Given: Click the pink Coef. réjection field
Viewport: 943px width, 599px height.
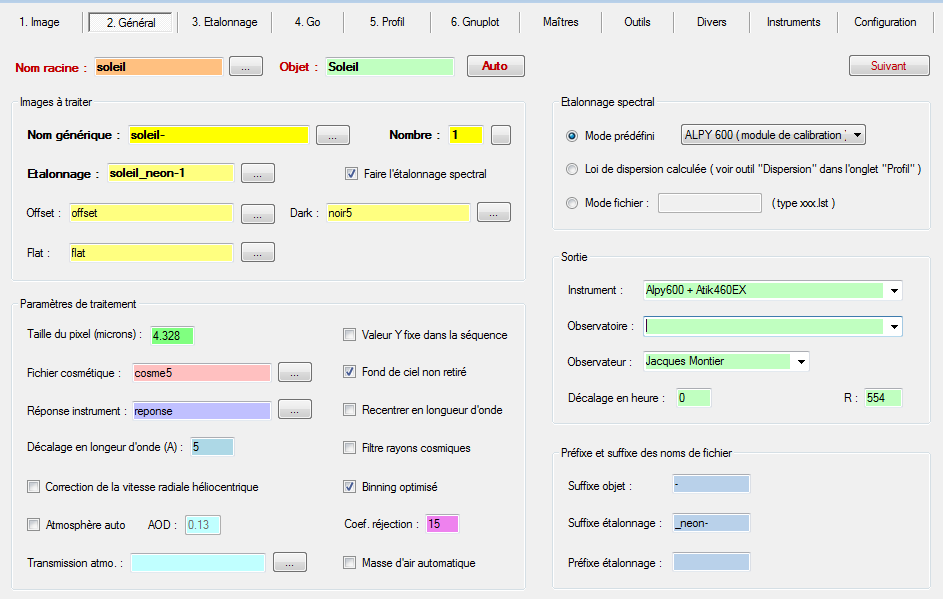Looking at the screenshot, I should pyautogui.click(x=441, y=524).
